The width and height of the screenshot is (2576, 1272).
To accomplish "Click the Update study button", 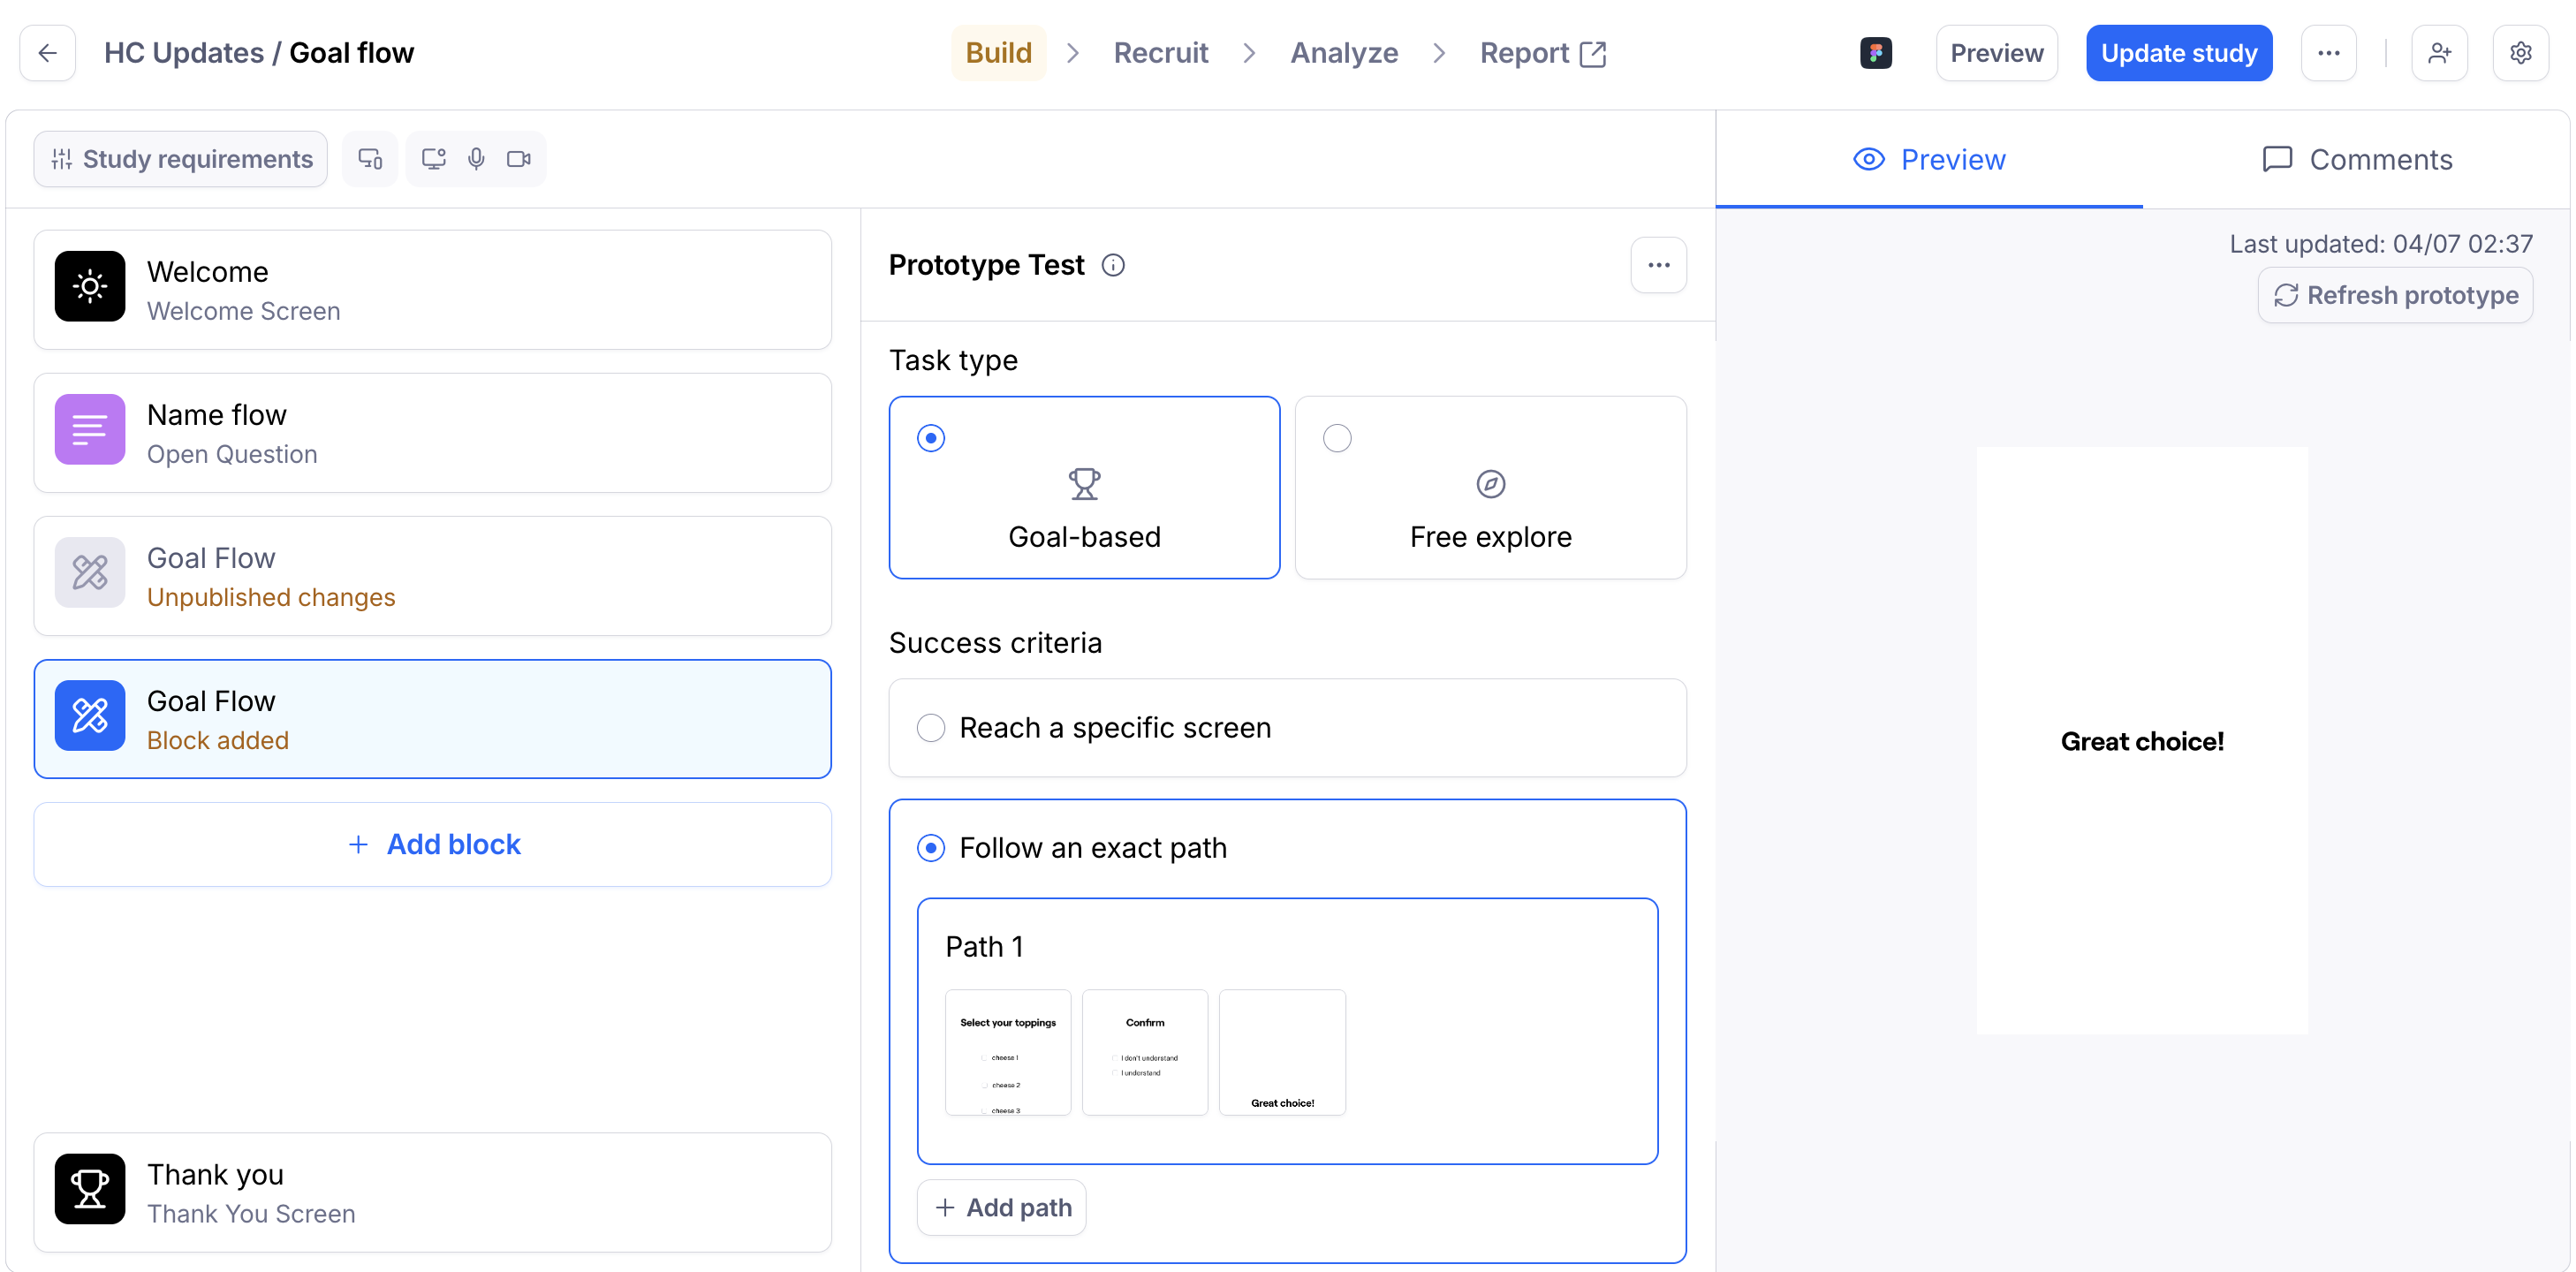I will click(2179, 53).
